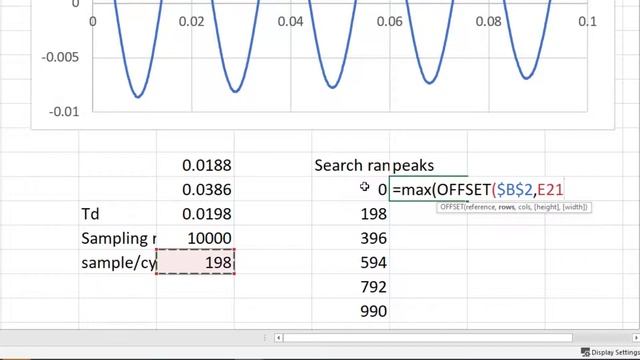Select search range cell with 198
The width and height of the screenshot is (640, 360).
[x=351, y=214]
